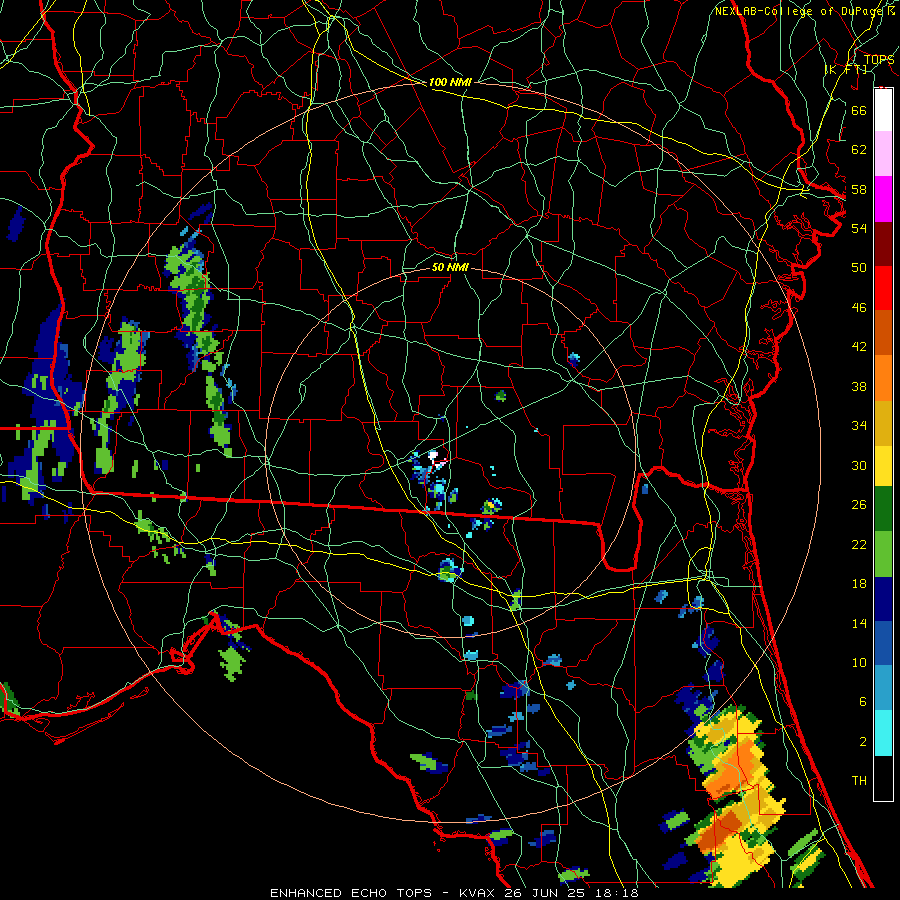Select the 58 scale label

(859, 189)
